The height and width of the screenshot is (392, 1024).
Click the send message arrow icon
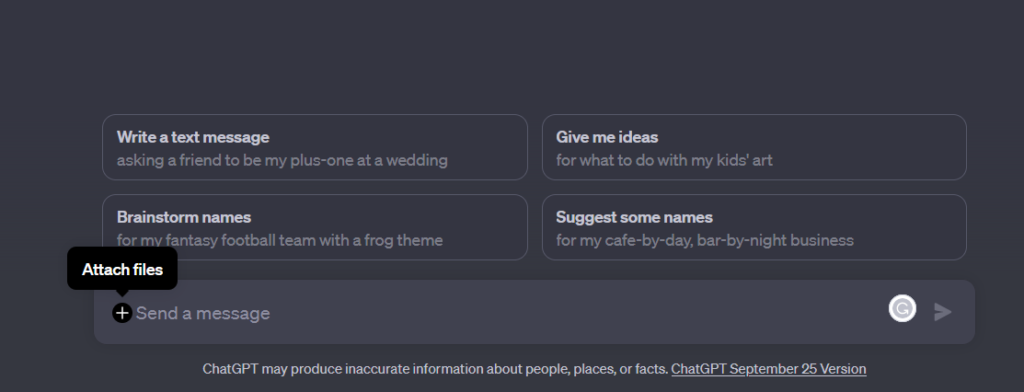coord(942,312)
